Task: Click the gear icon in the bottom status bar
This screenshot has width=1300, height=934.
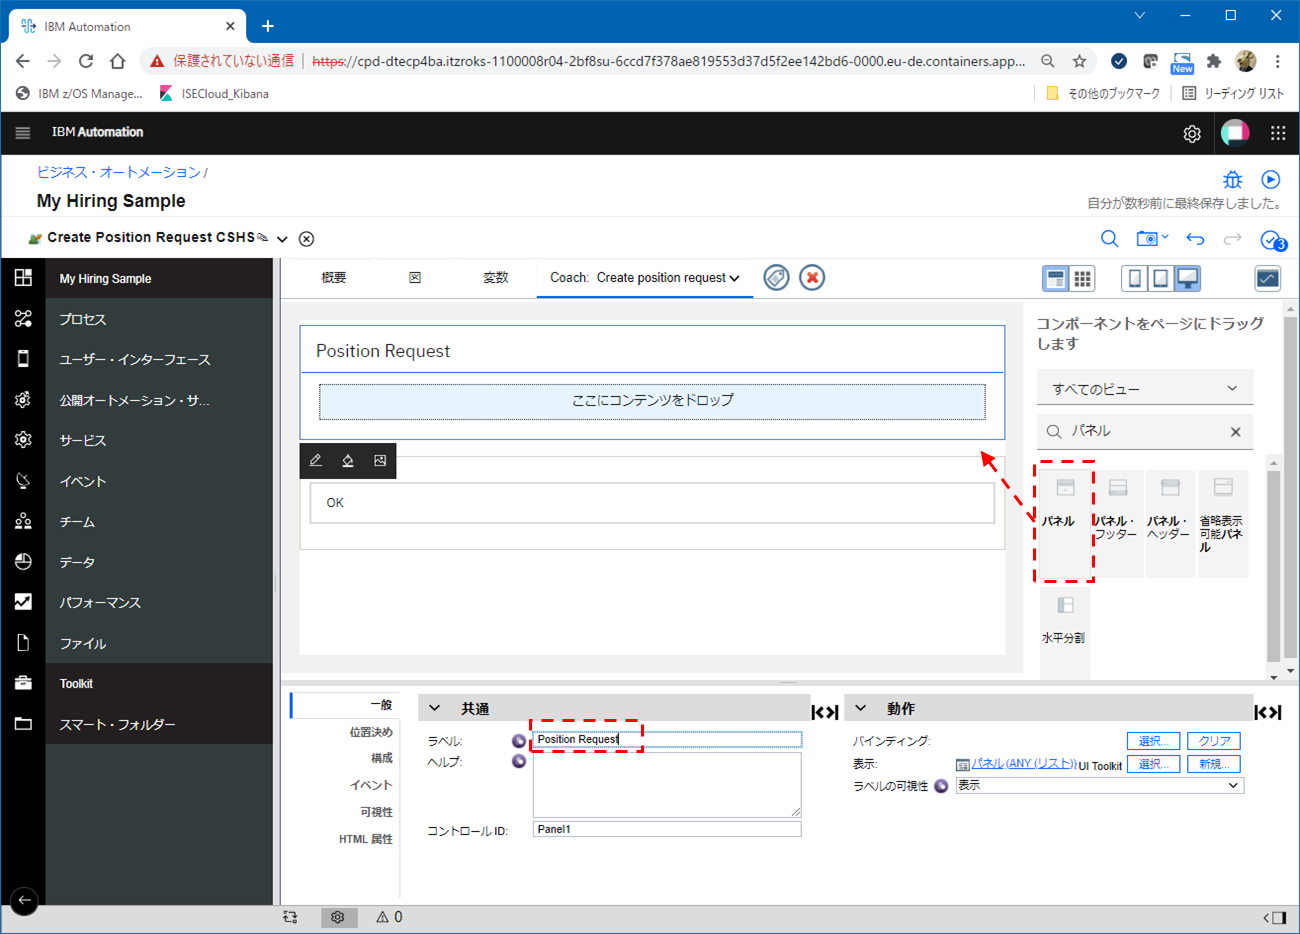Action: [338, 917]
